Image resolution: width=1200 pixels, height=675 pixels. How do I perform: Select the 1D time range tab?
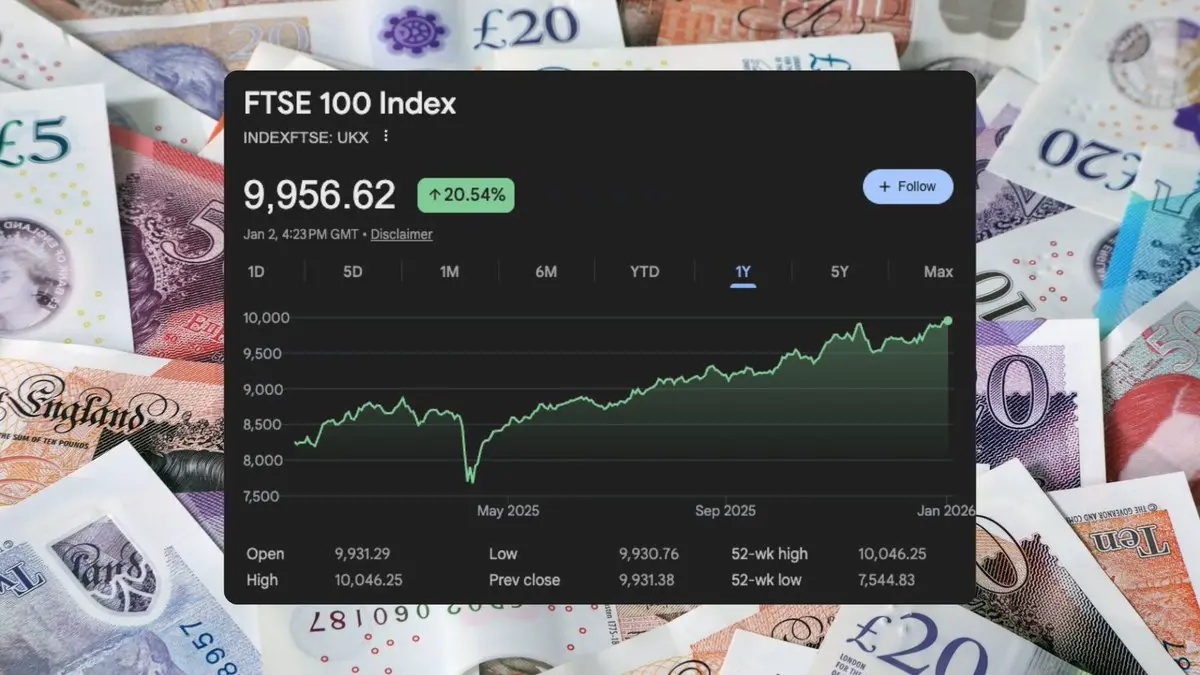tap(256, 271)
